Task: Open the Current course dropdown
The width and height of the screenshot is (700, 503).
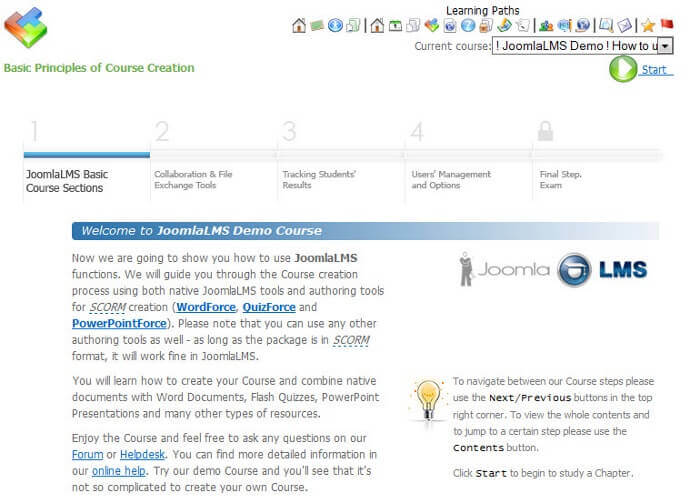Action: coord(582,46)
